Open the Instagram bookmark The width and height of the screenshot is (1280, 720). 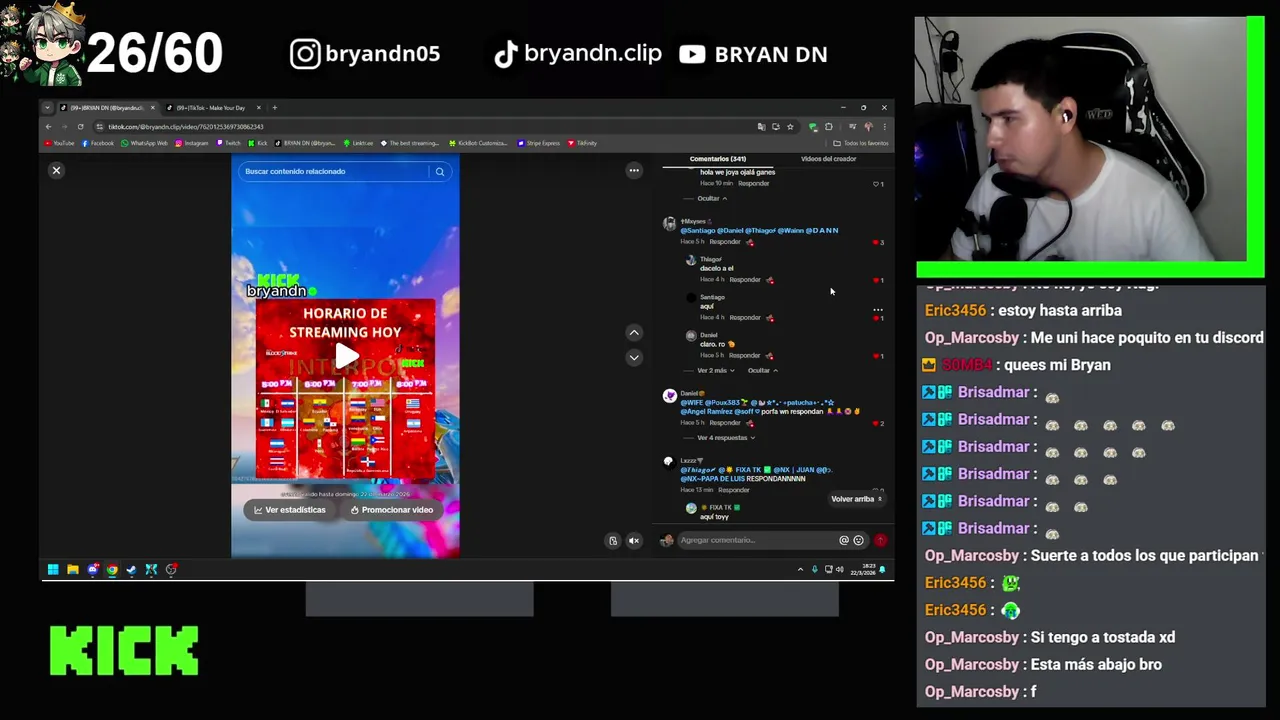(x=192, y=143)
